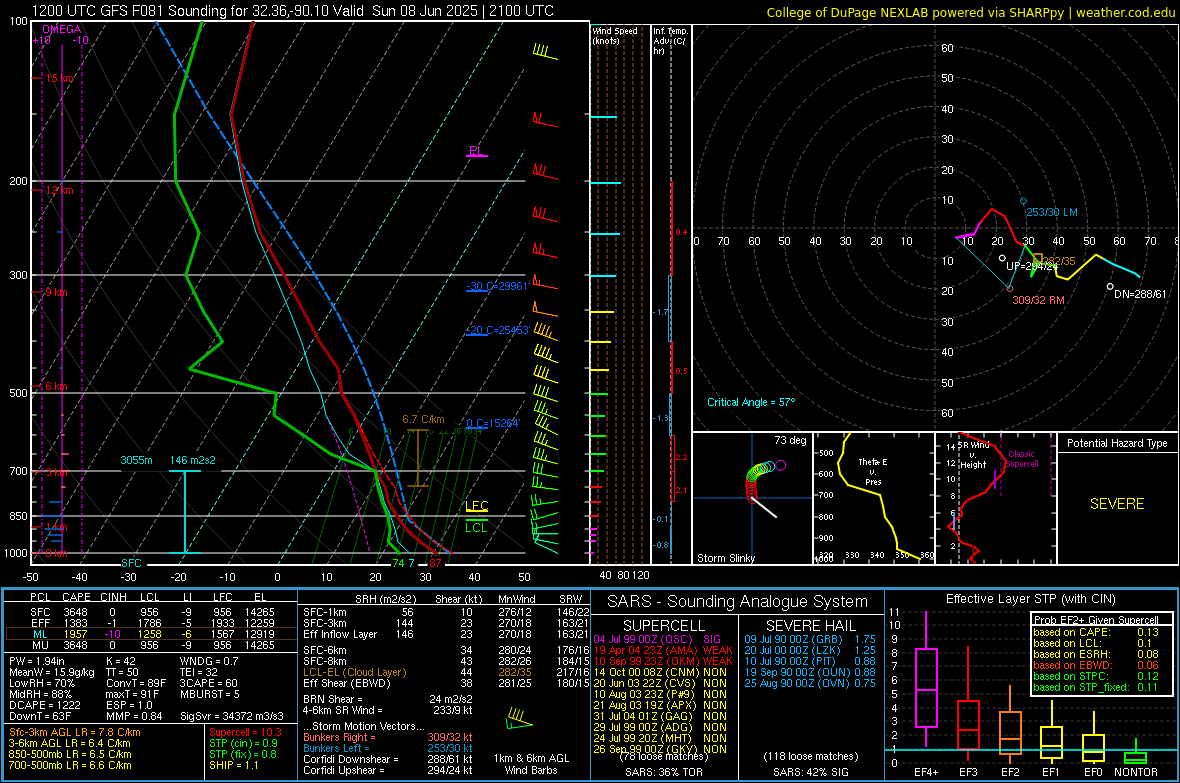Click the SEVERE hazard type text

tap(1117, 504)
